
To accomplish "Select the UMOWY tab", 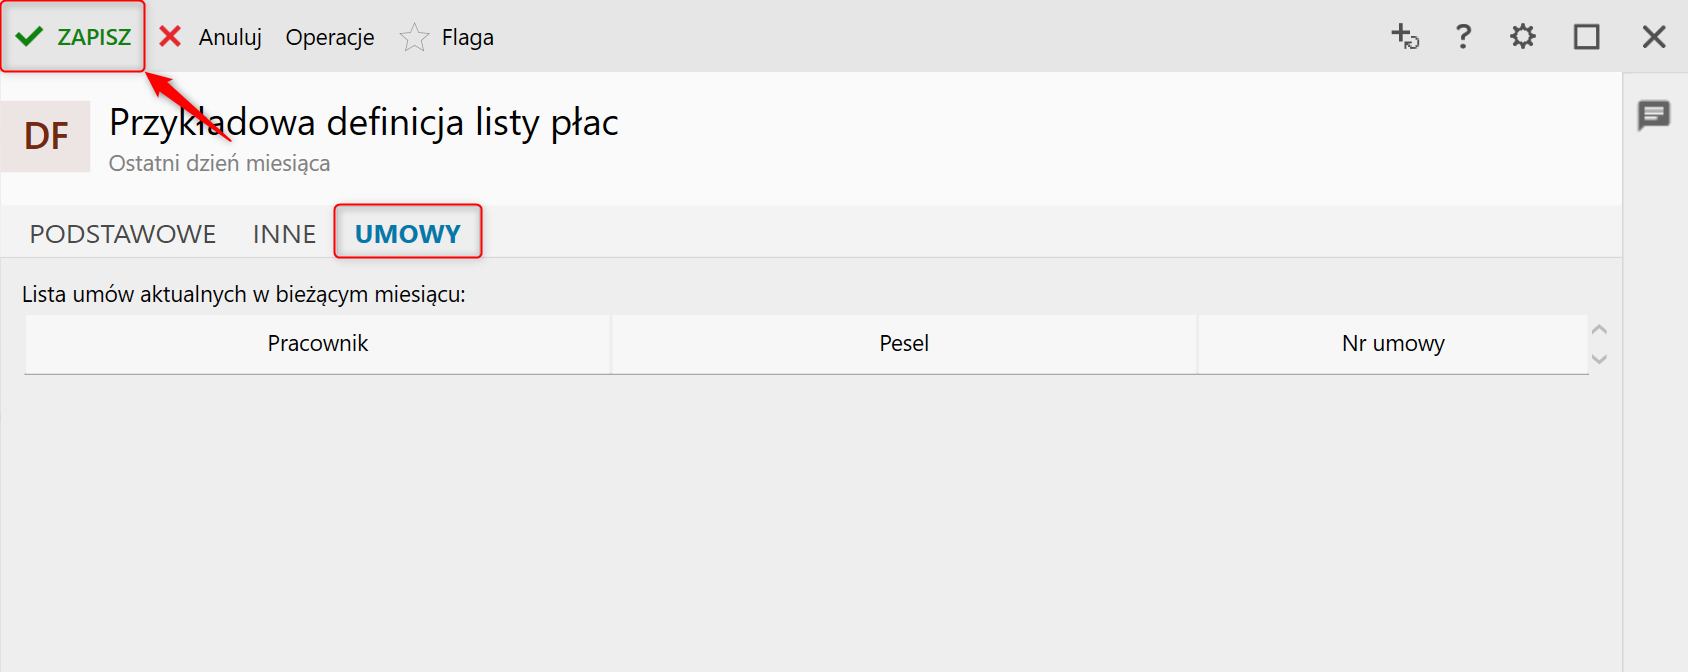I will click(x=408, y=234).
